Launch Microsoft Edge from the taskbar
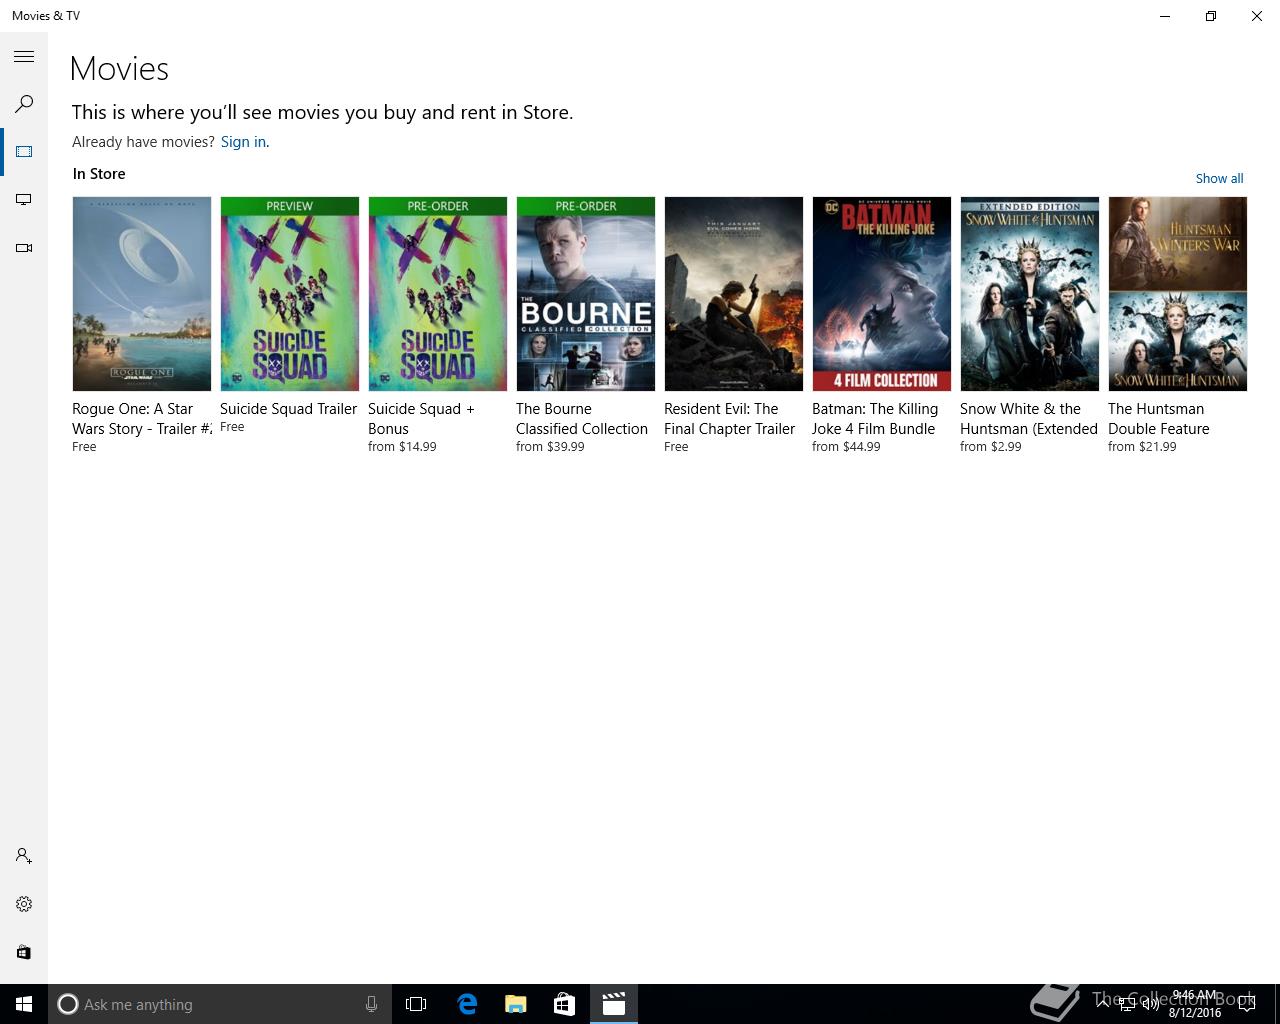The width and height of the screenshot is (1280, 1024). [467, 1004]
